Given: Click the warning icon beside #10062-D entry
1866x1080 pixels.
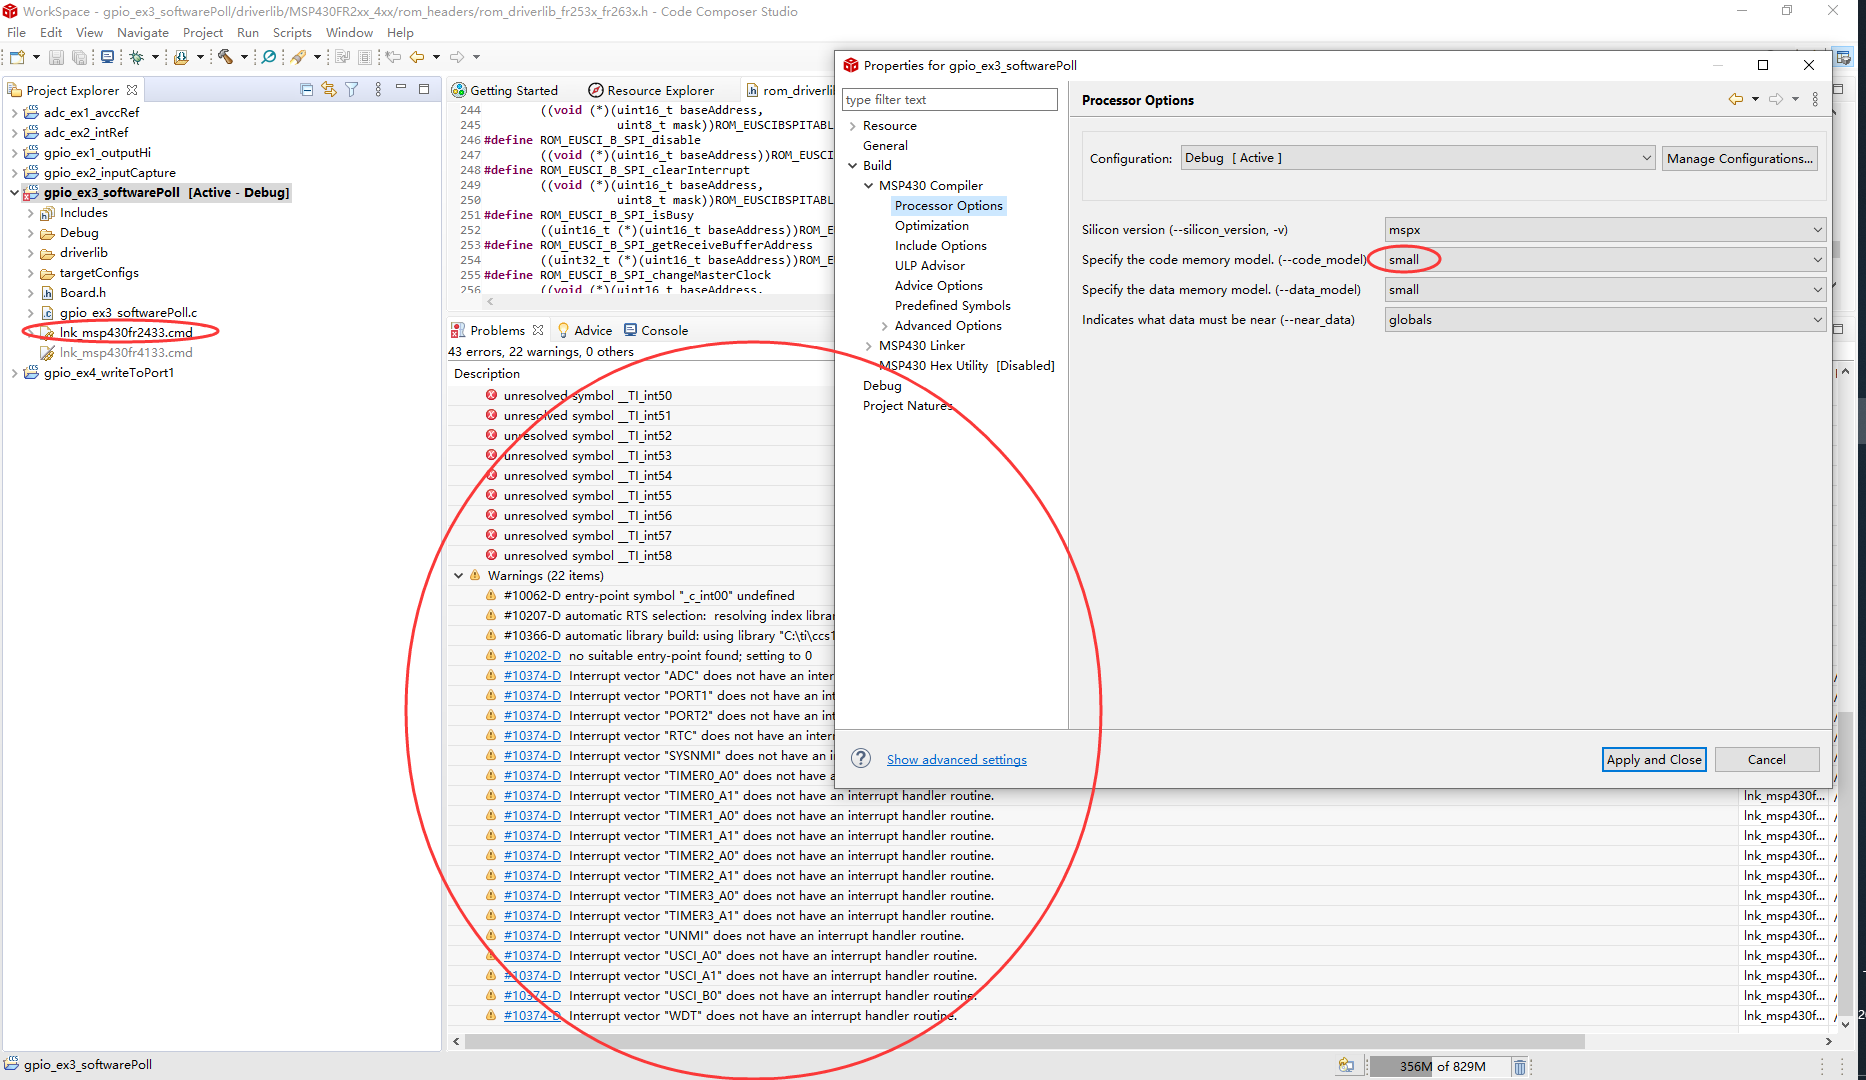Looking at the screenshot, I should pyautogui.click(x=491, y=595).
